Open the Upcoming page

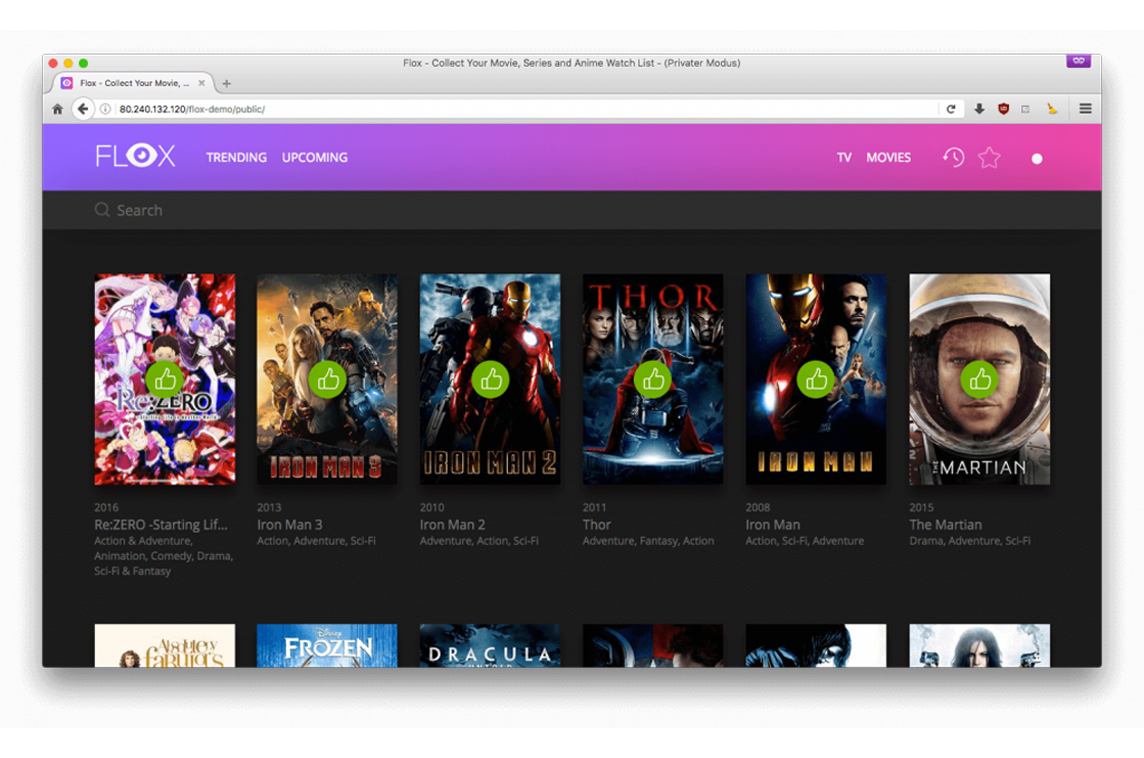[314, 158]
